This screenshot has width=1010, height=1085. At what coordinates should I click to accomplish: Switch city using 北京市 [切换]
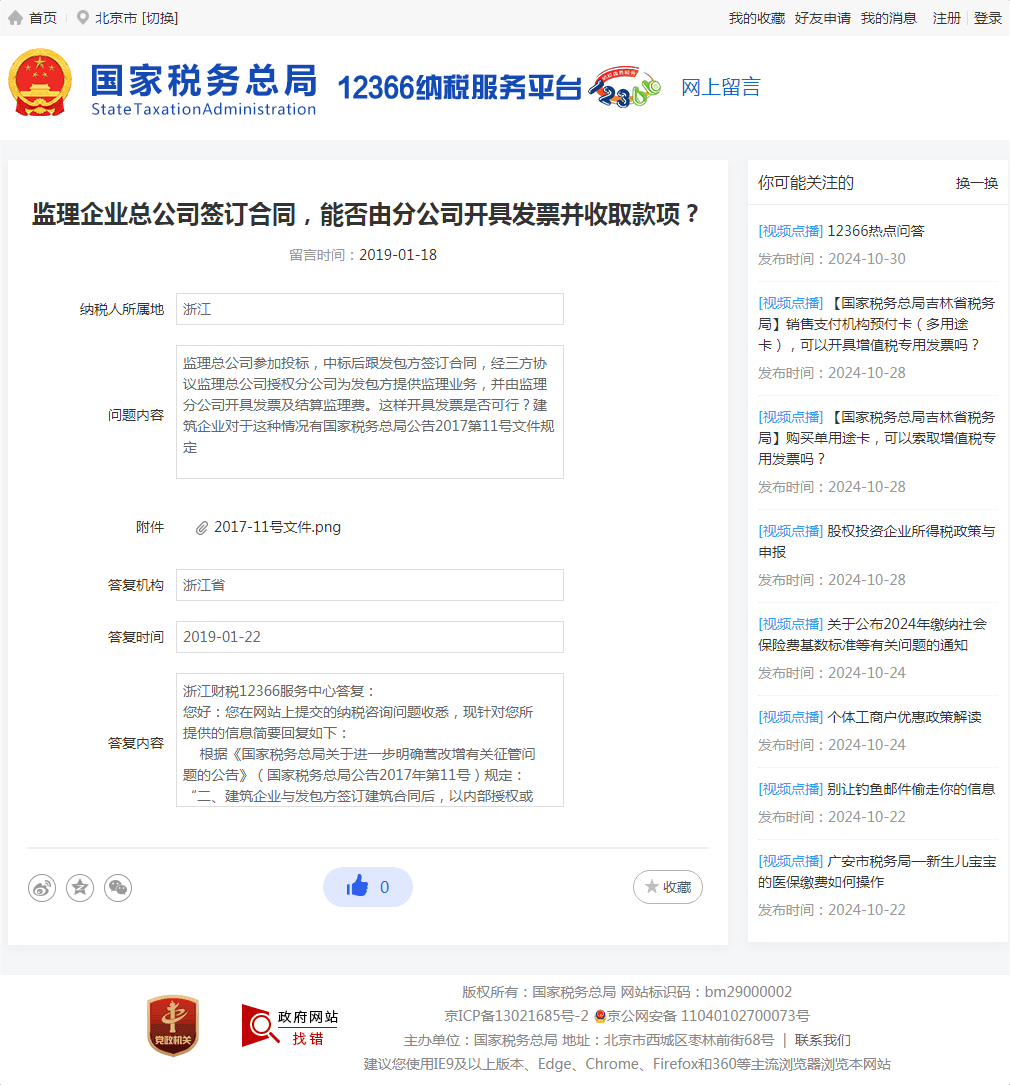136,18
